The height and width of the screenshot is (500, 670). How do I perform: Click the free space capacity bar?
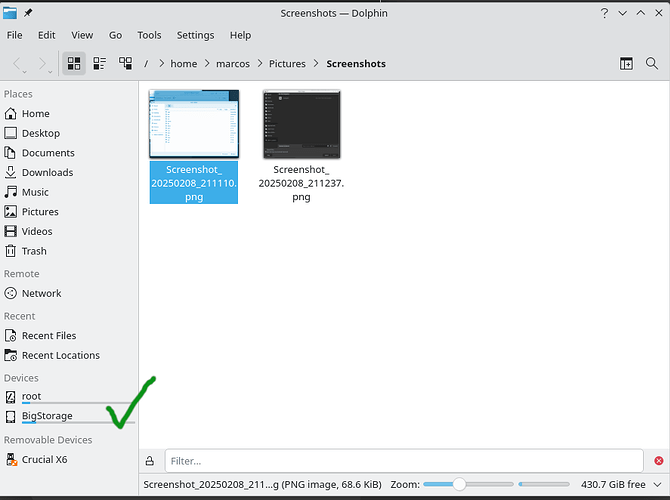point(544,484)
